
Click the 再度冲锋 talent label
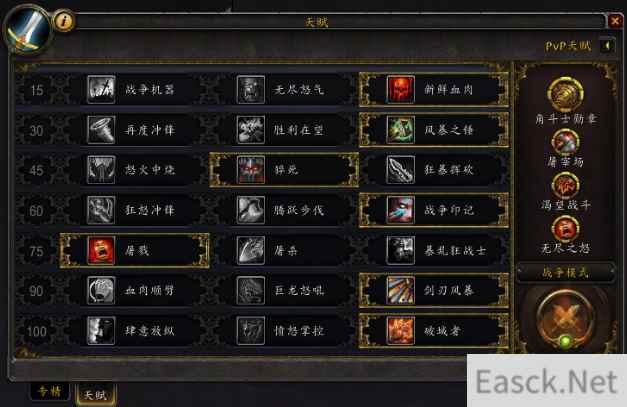point(150,130)
